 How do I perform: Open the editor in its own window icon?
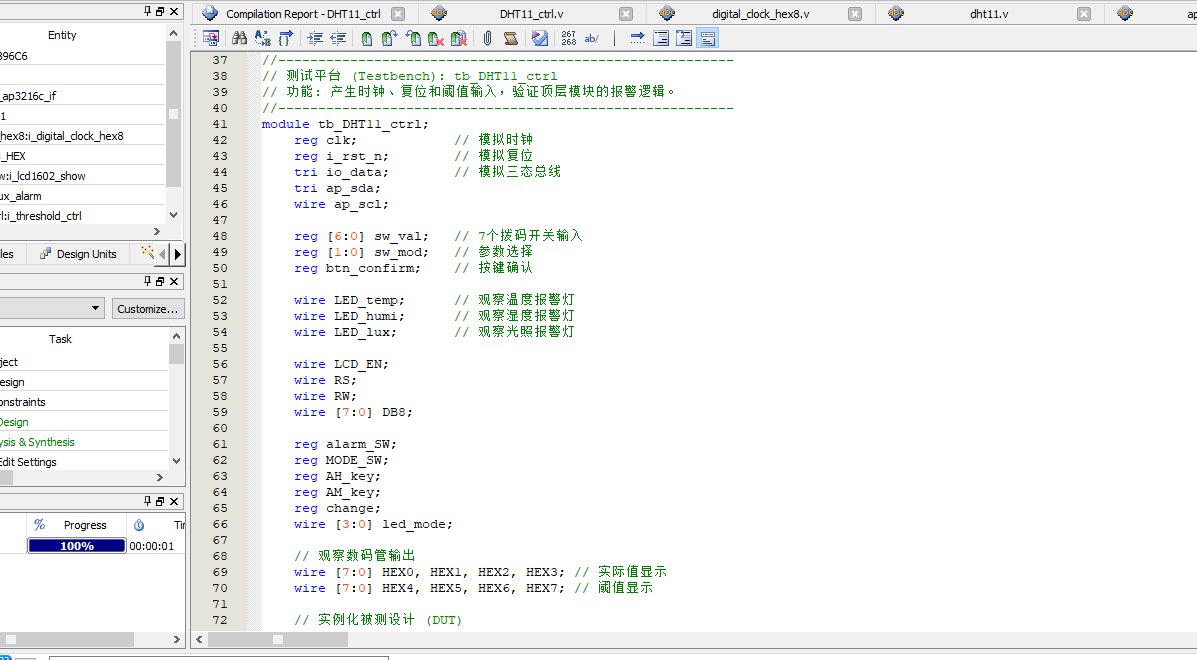tap(211, 38)
